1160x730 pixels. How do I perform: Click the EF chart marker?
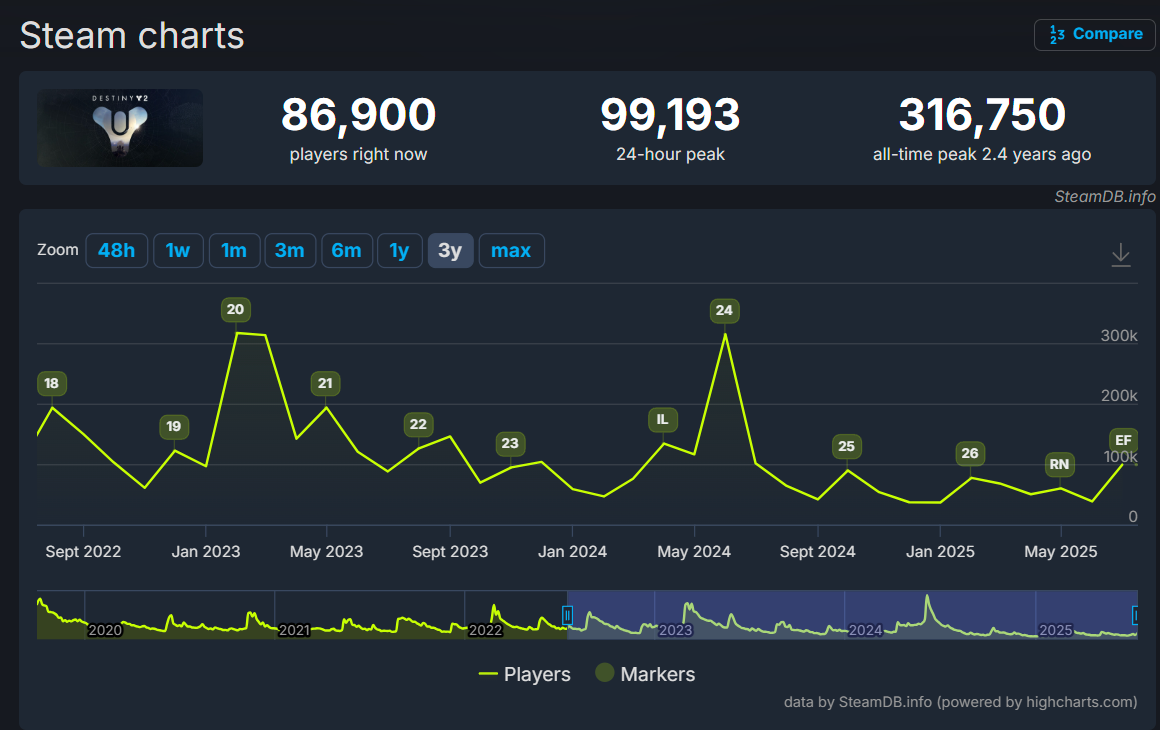point(1123,440)
